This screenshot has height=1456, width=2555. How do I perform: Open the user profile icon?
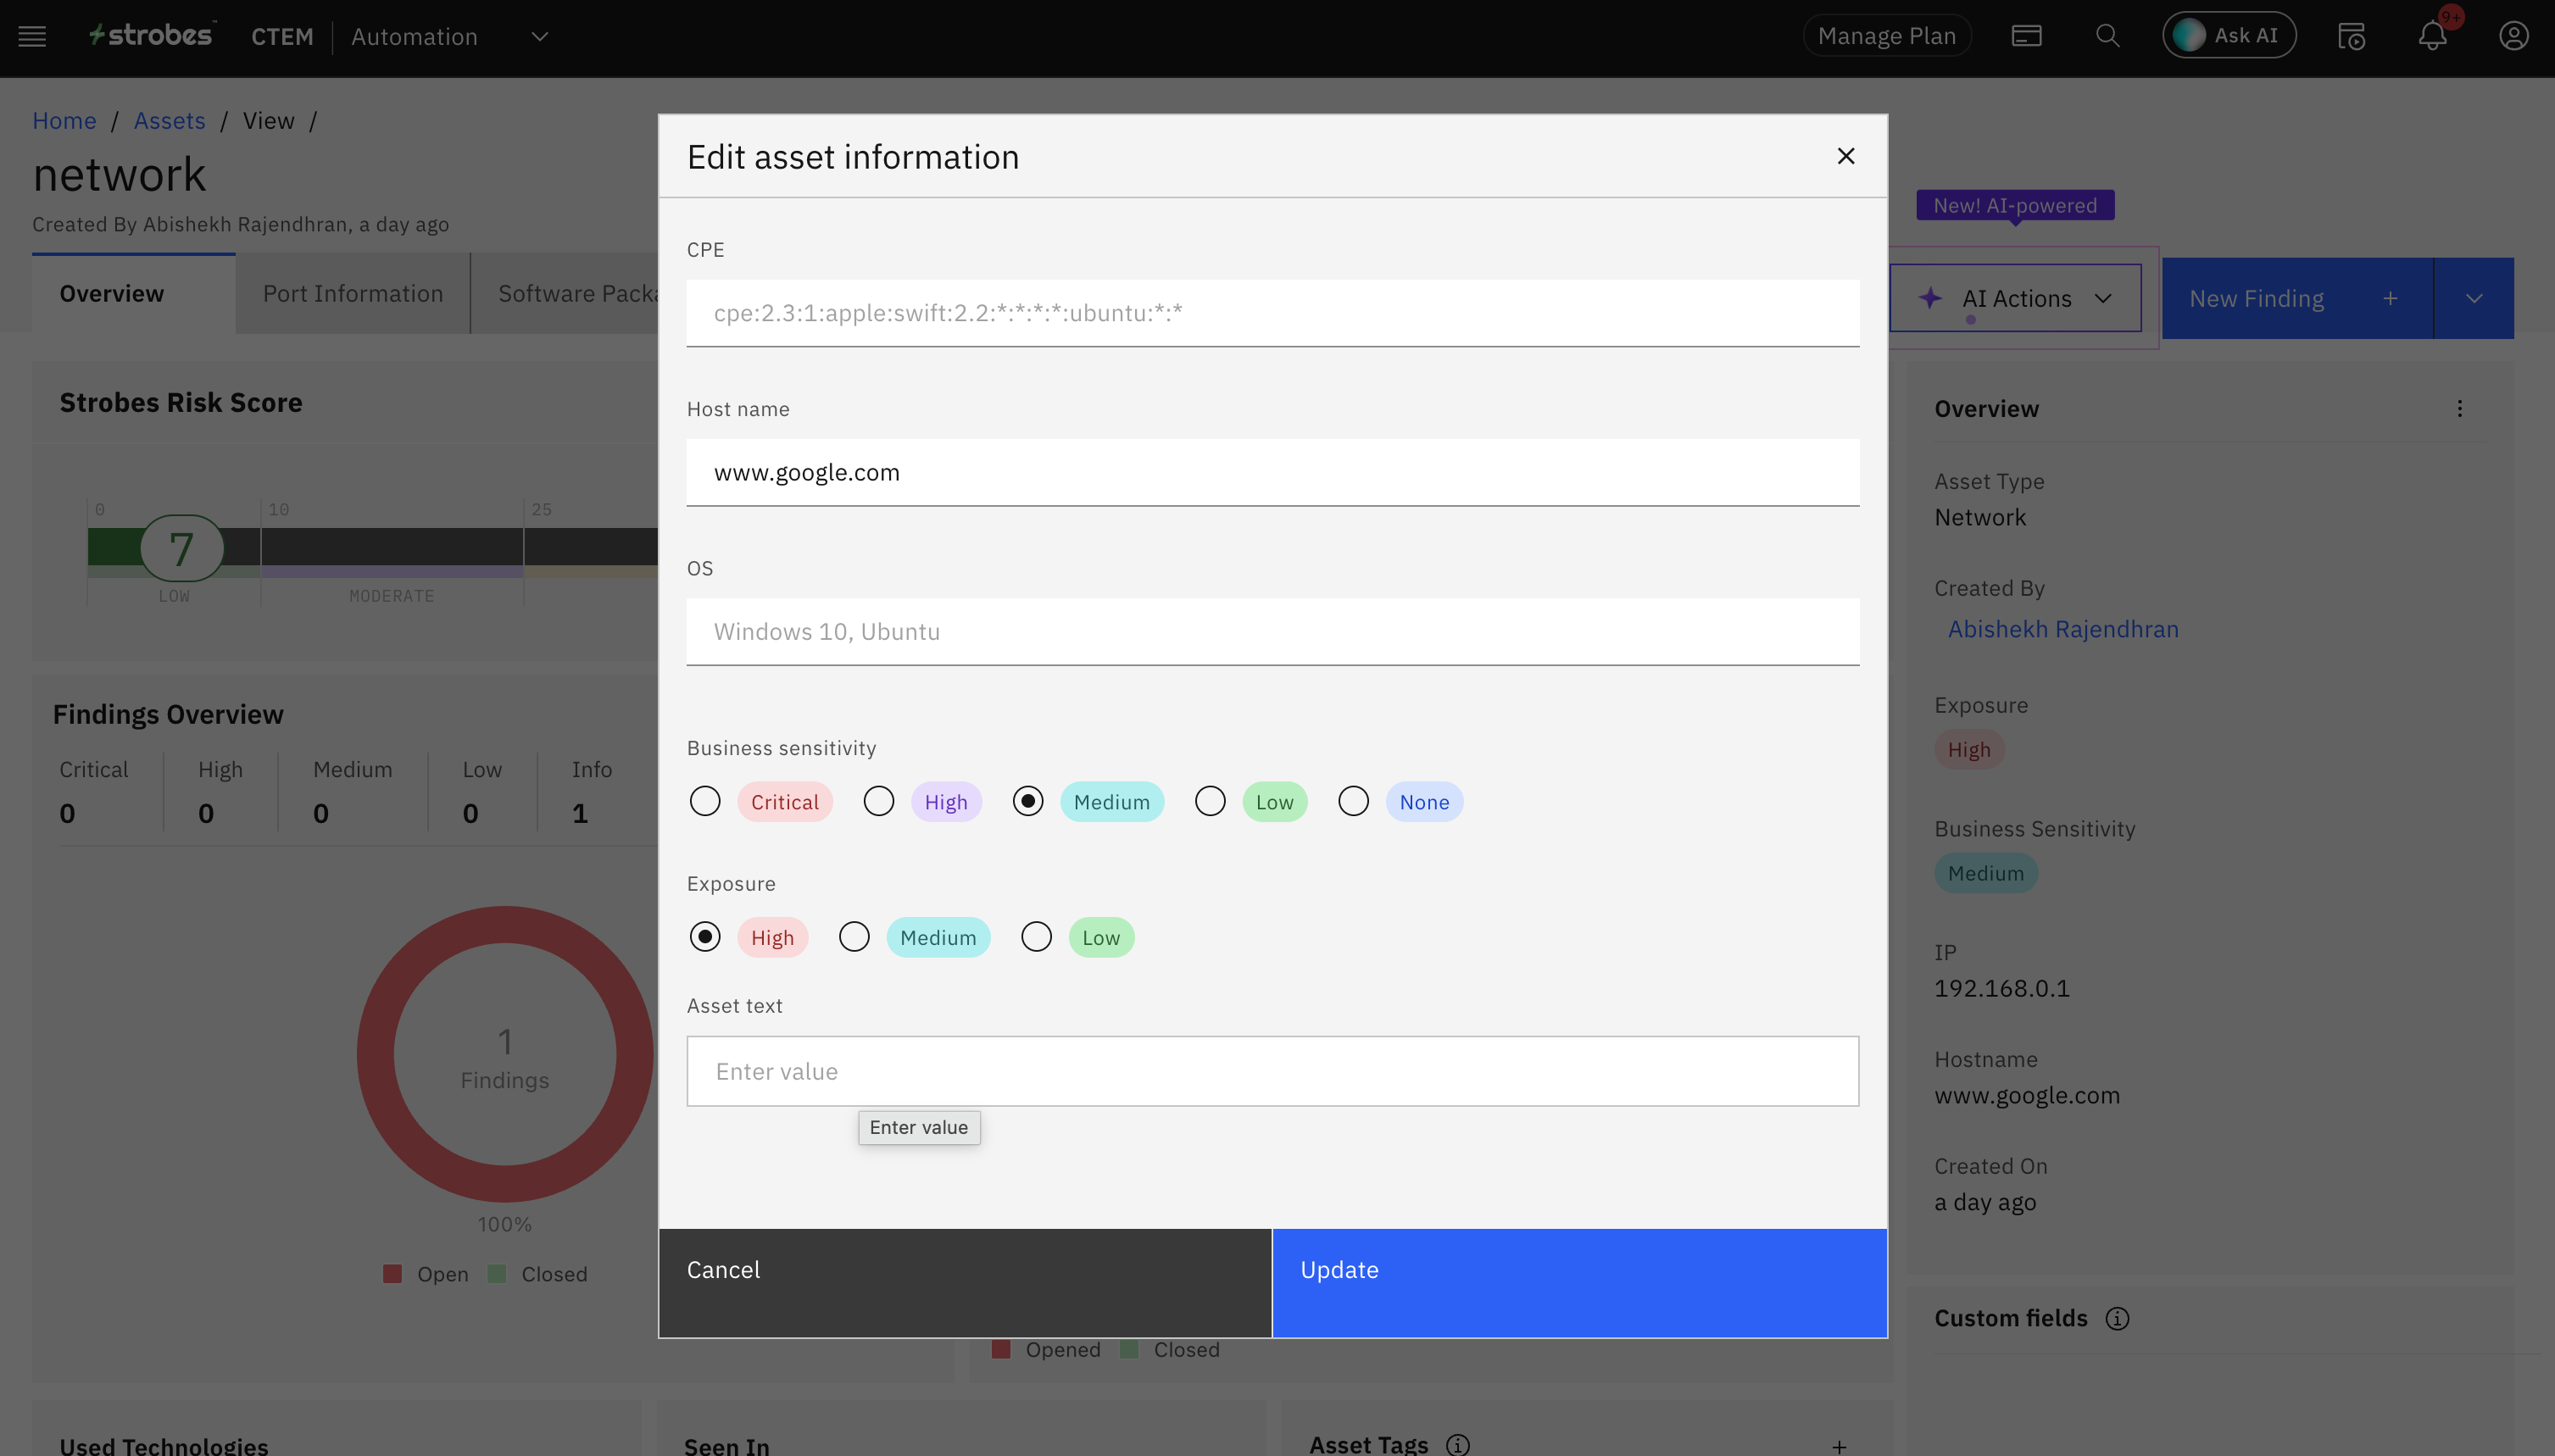click(2513, 36)
